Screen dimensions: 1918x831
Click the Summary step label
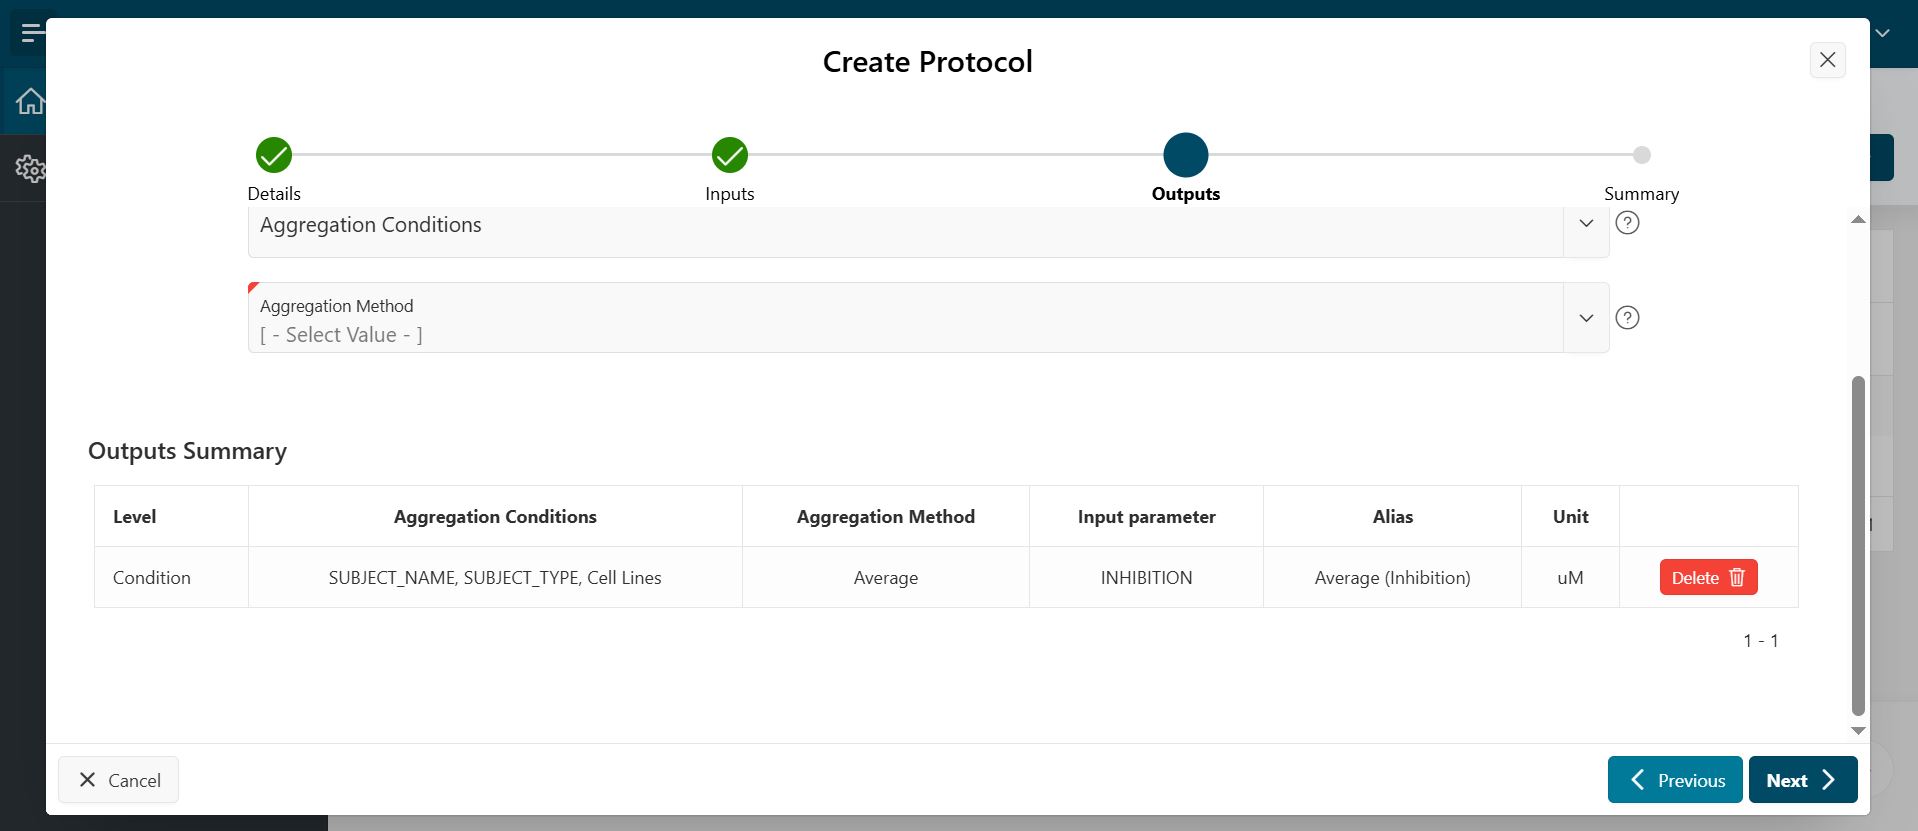click(x=1642, y=194)
